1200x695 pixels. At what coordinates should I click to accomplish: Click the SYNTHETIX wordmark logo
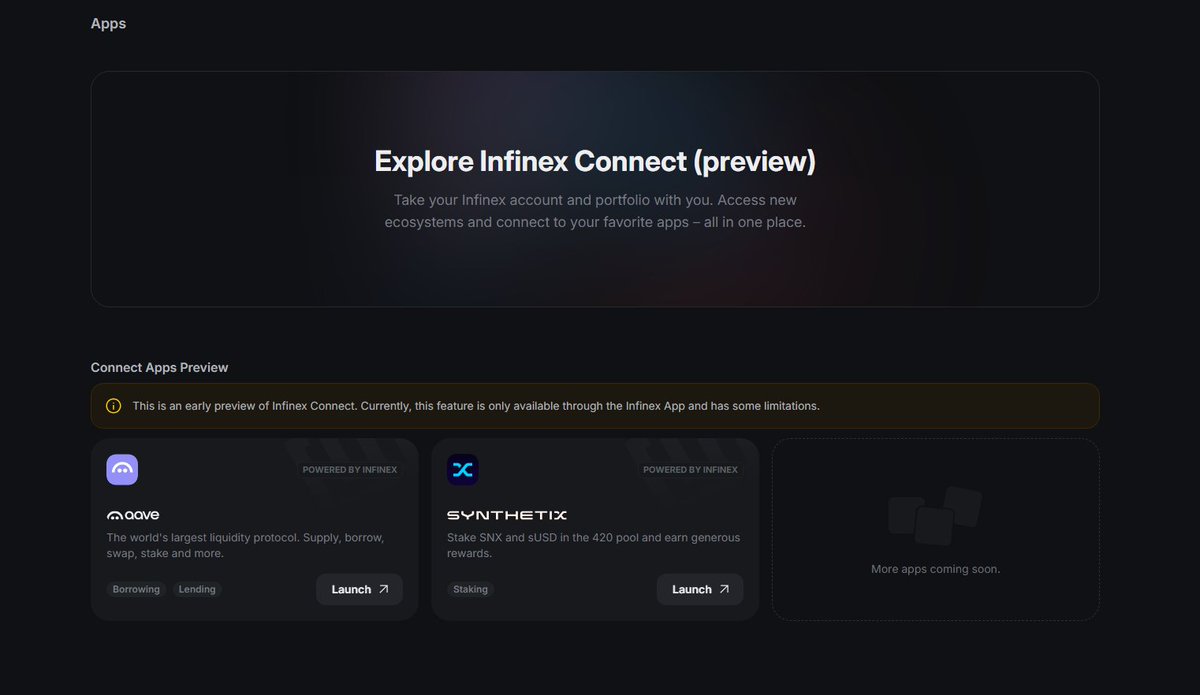click(x=507, y=516)
